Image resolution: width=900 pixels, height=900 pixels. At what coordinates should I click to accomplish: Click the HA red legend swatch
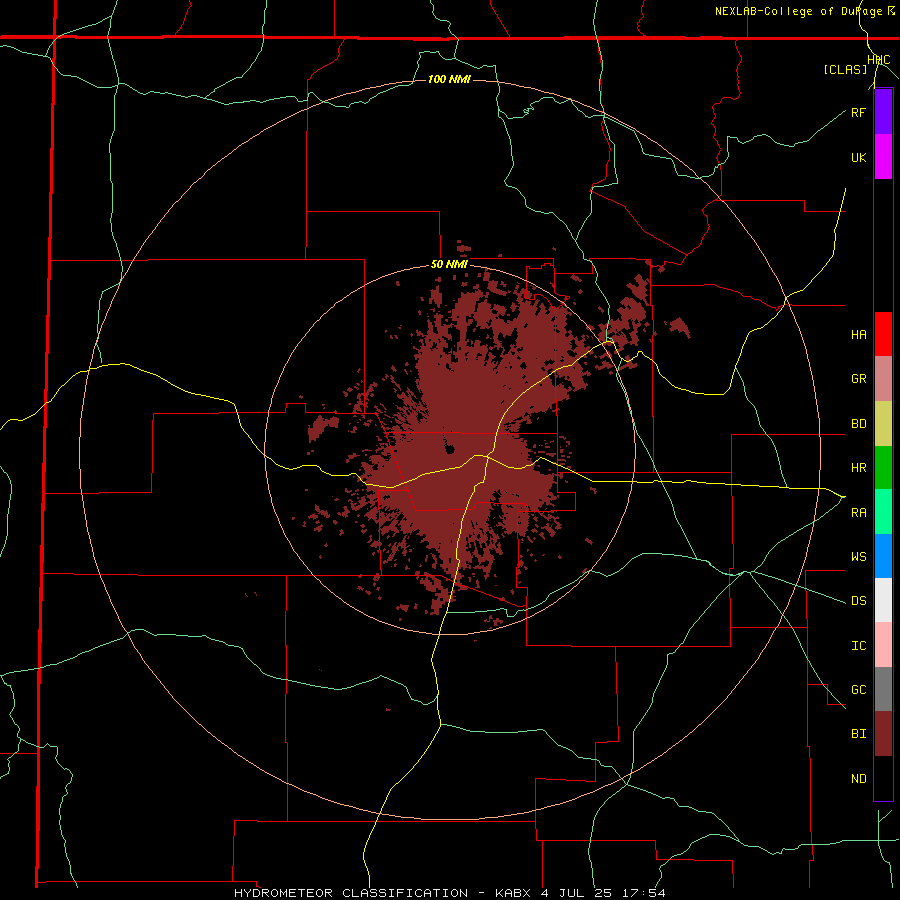tap(883, 334)
